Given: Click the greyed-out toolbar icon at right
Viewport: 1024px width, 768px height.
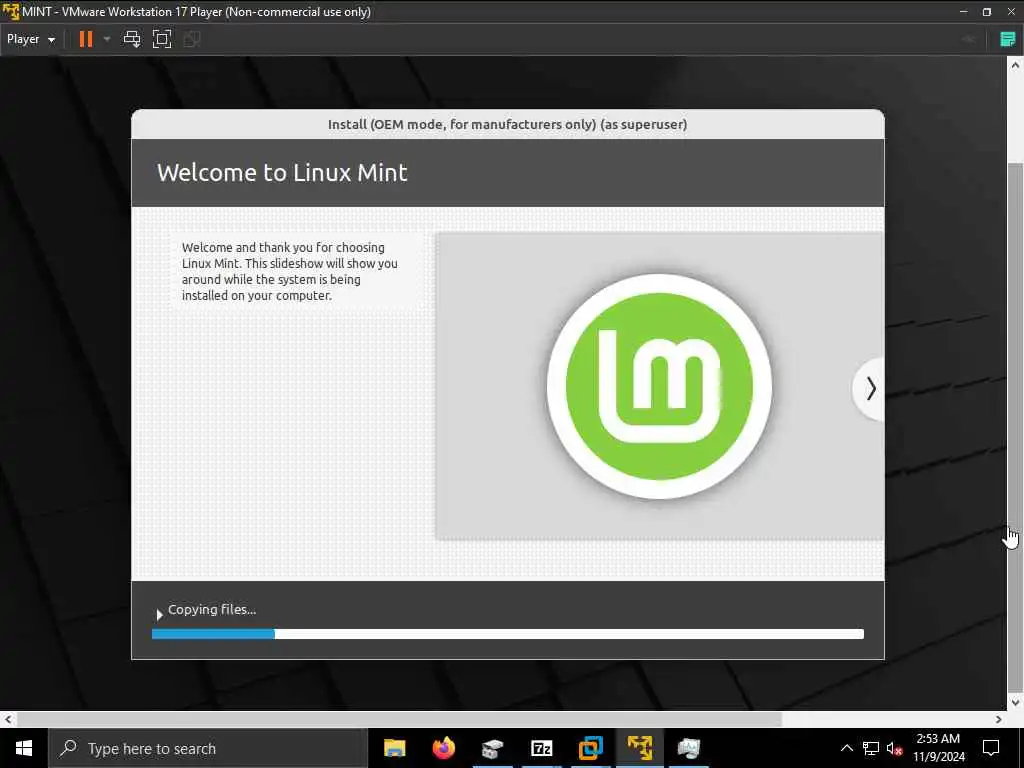Looking at the screenshot, I should [x=969, y=39].
